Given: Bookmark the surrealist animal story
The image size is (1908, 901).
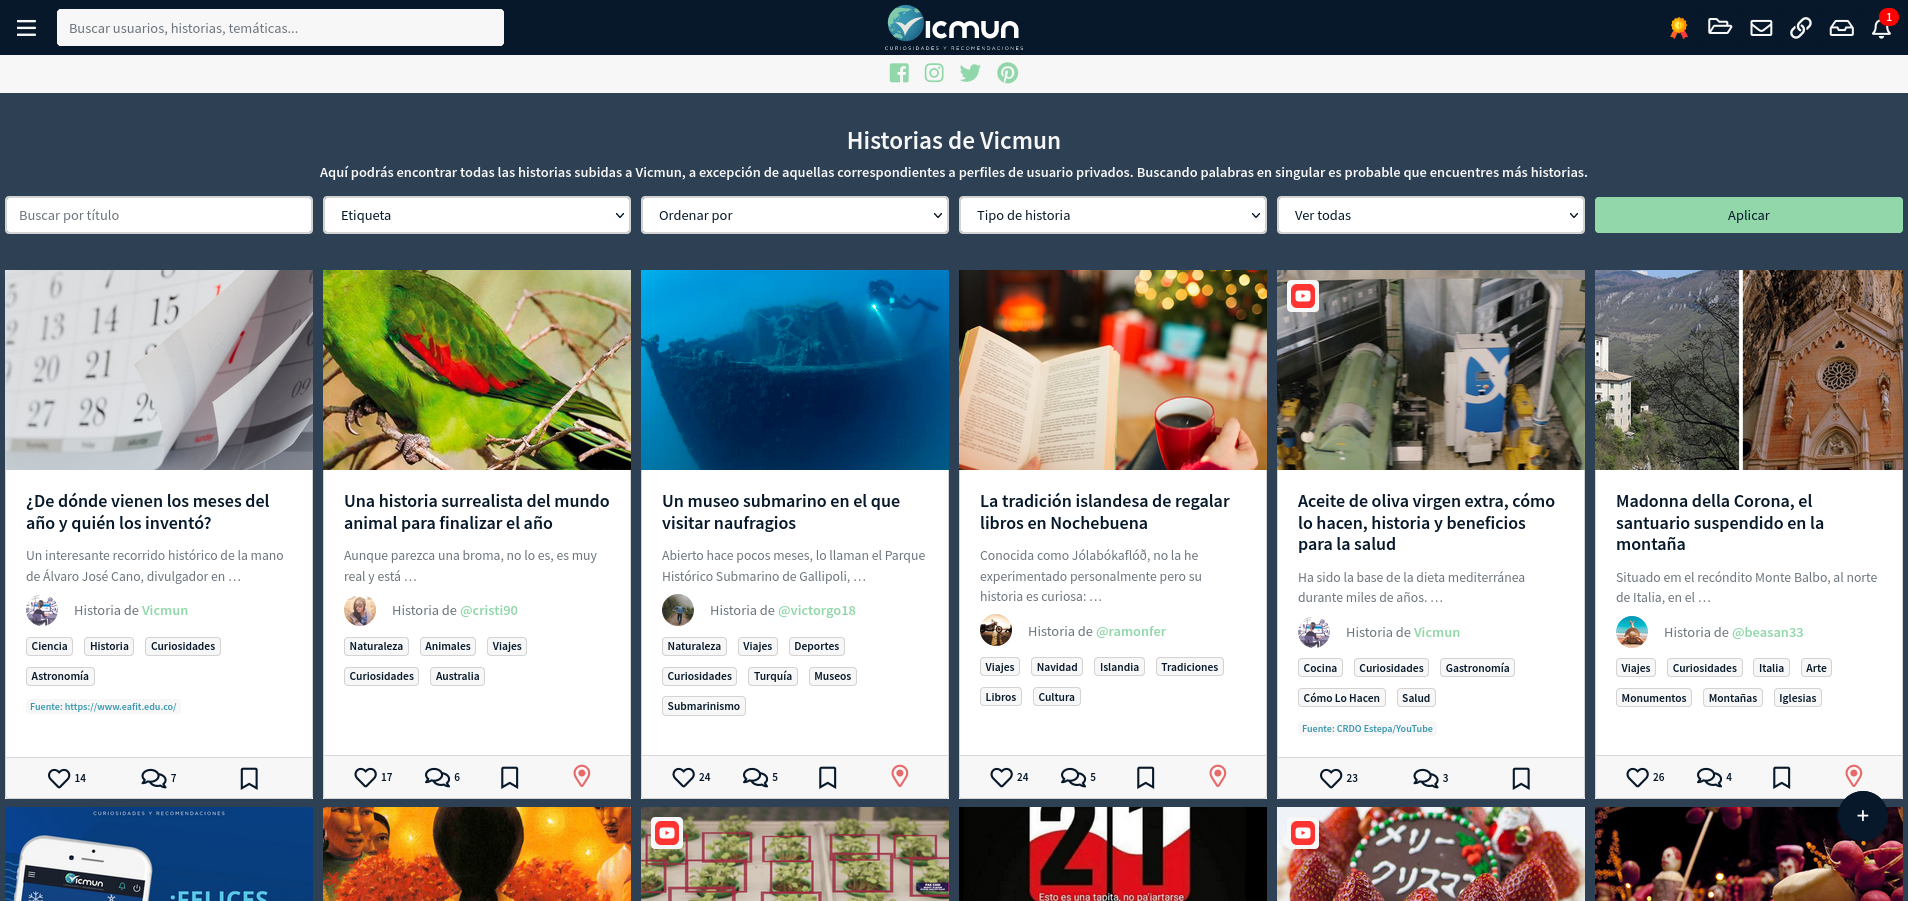Looking at the screenshot, I should click(x=510, y=777).
